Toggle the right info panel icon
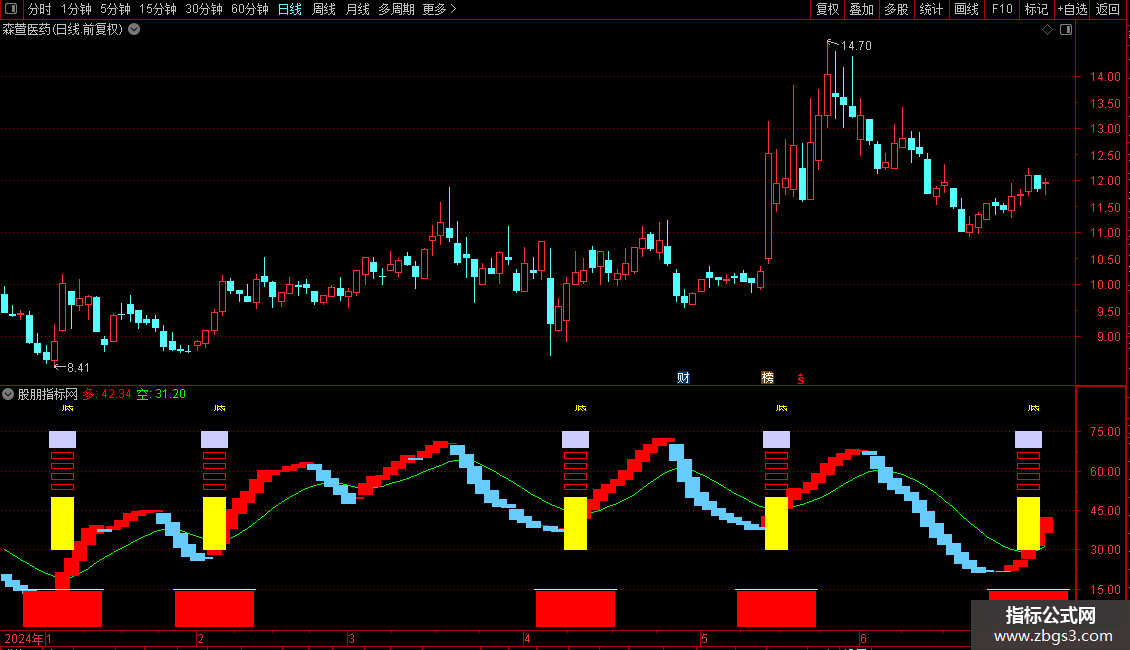 coord(1066,30)
